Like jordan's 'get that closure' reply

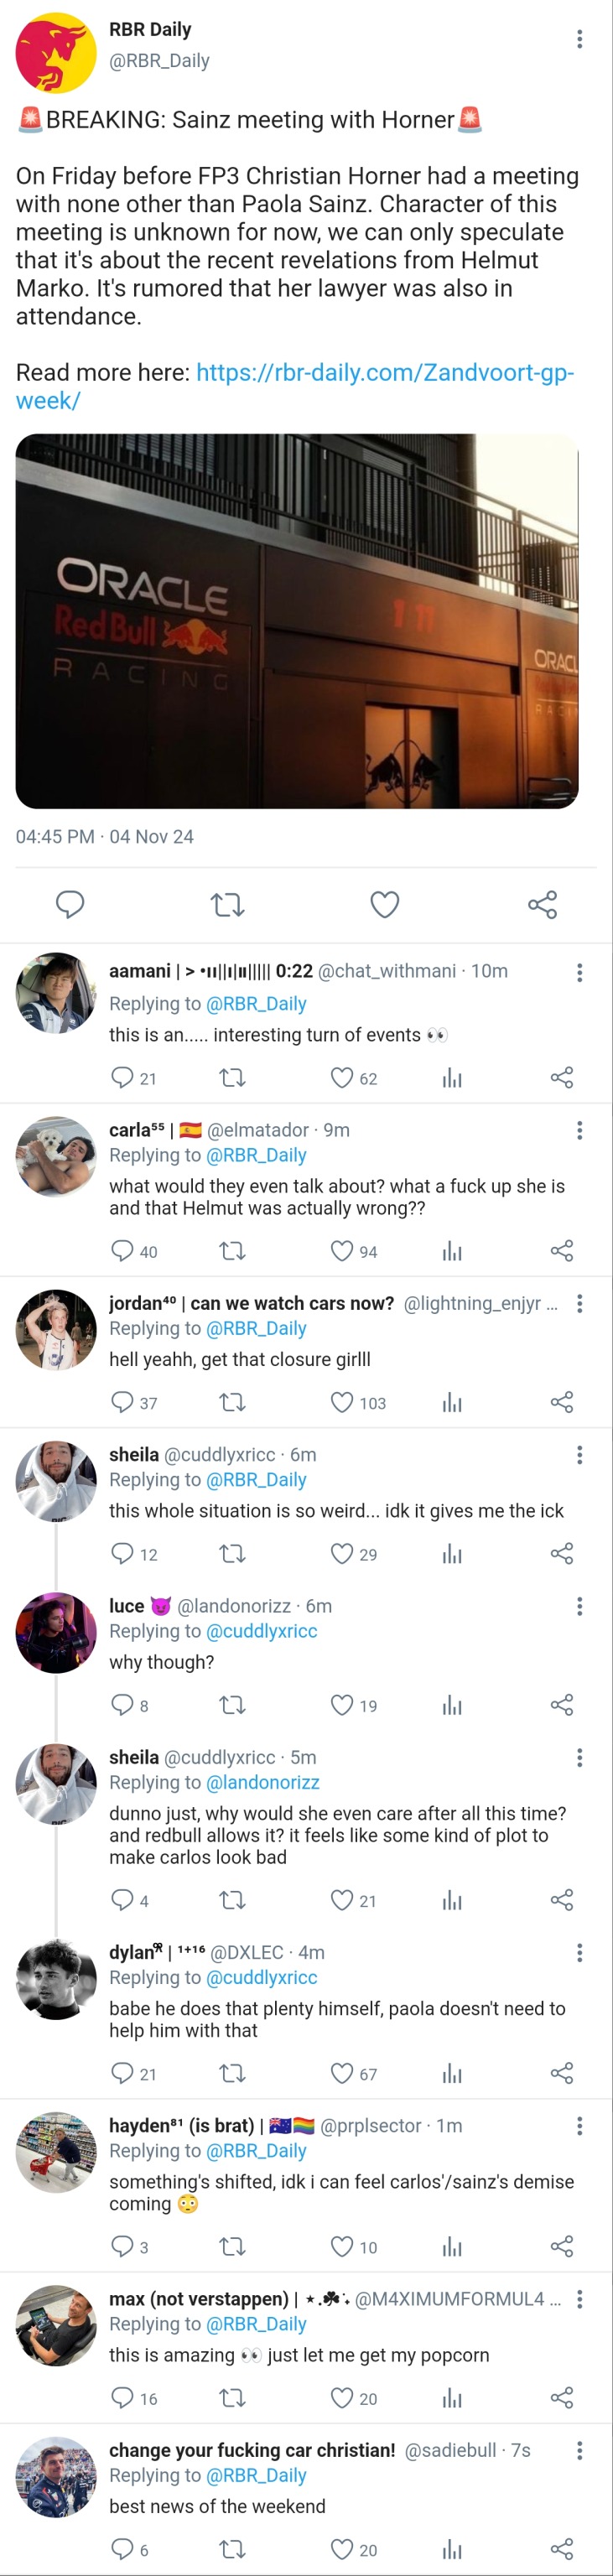[x=342, y=1403]
